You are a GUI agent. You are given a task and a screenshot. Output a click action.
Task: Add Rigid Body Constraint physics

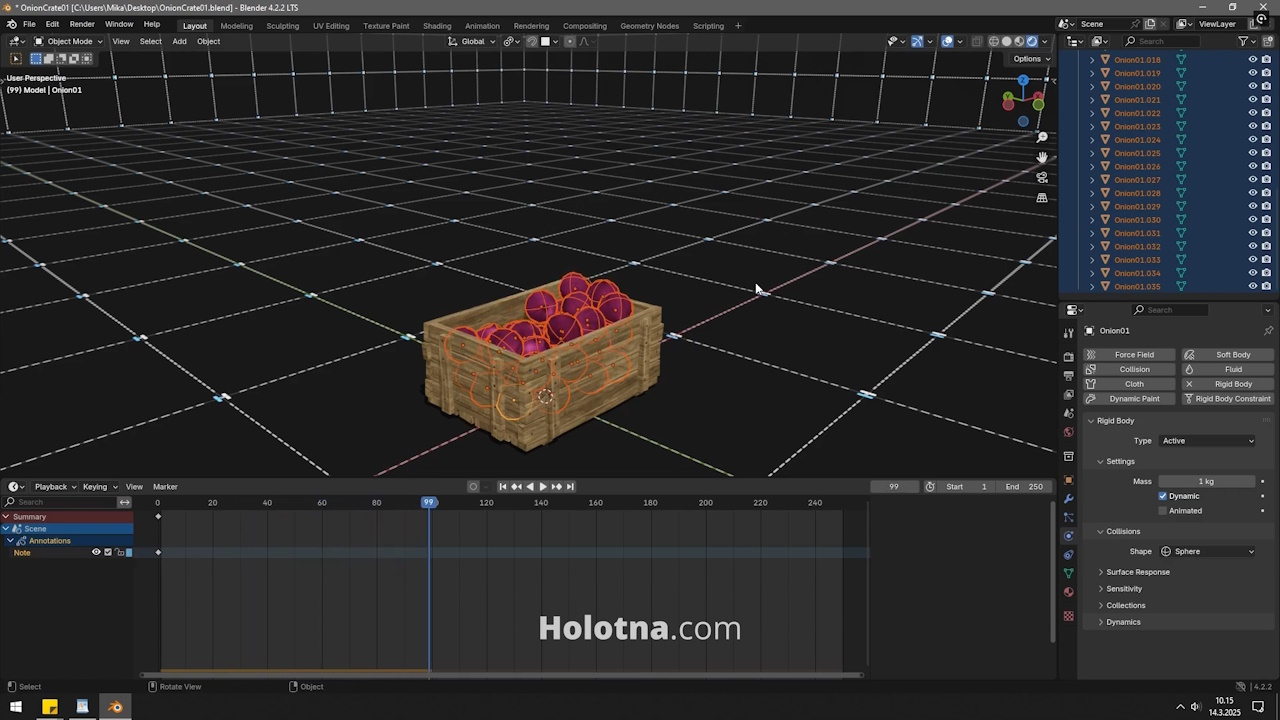[x=1227, y=399]
